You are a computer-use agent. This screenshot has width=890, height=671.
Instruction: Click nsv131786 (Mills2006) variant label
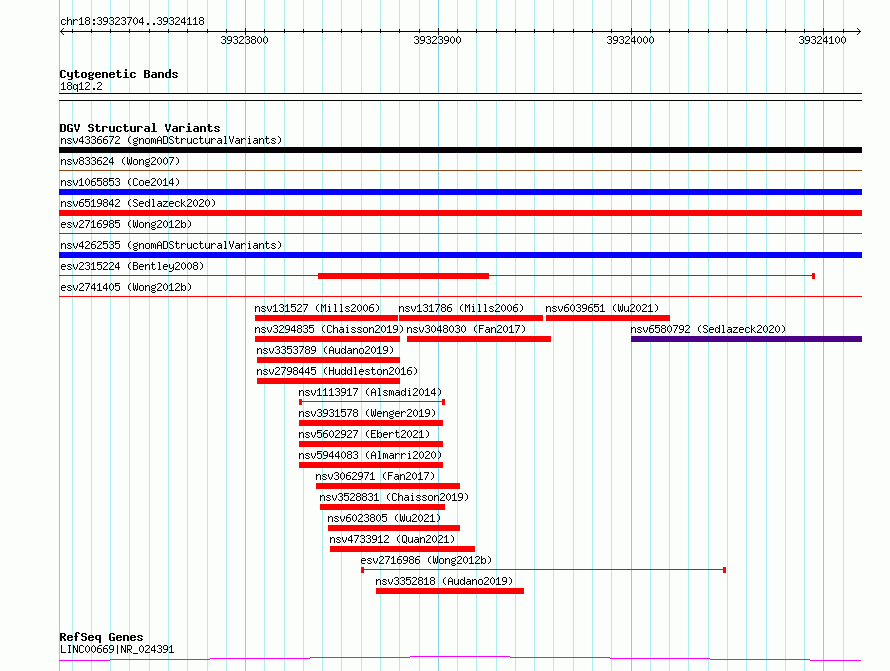point(461,308)
